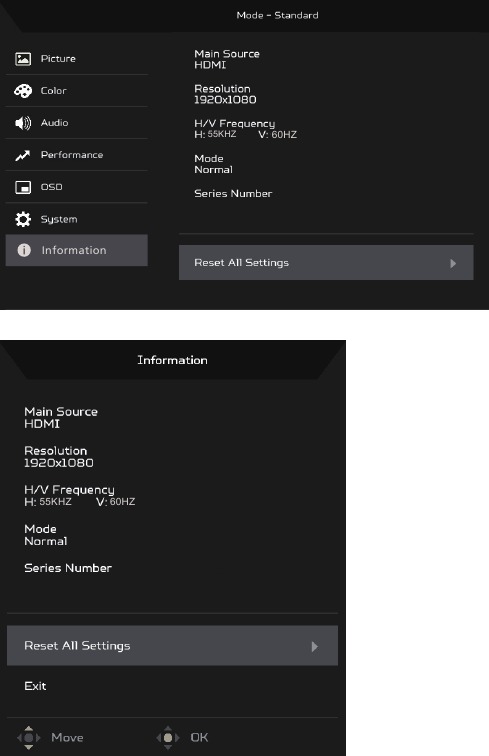Click the Mode - Standard header
489x756 pixels.
[277, 15]
